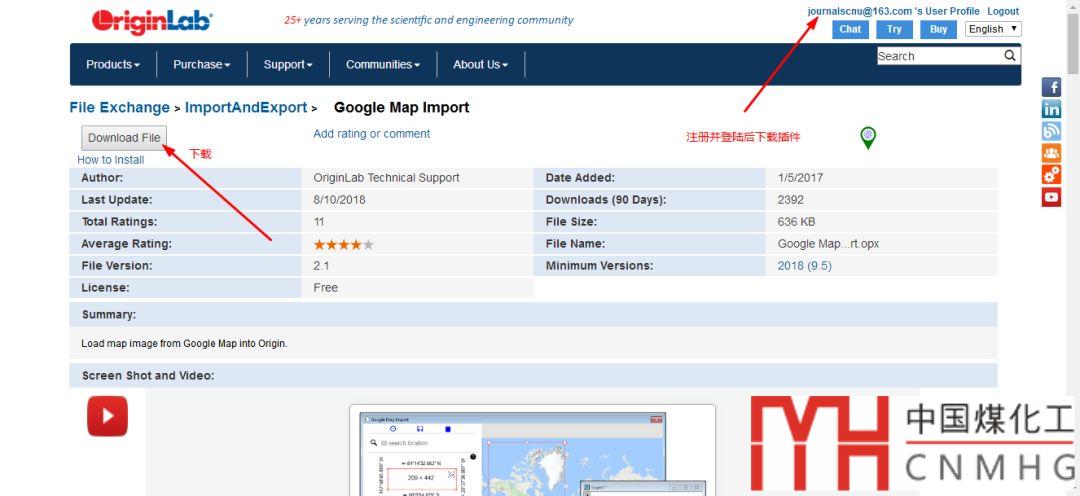Screen dimensions: 1080x496
Task: Expand the Products menu
Action: (112, 64)
